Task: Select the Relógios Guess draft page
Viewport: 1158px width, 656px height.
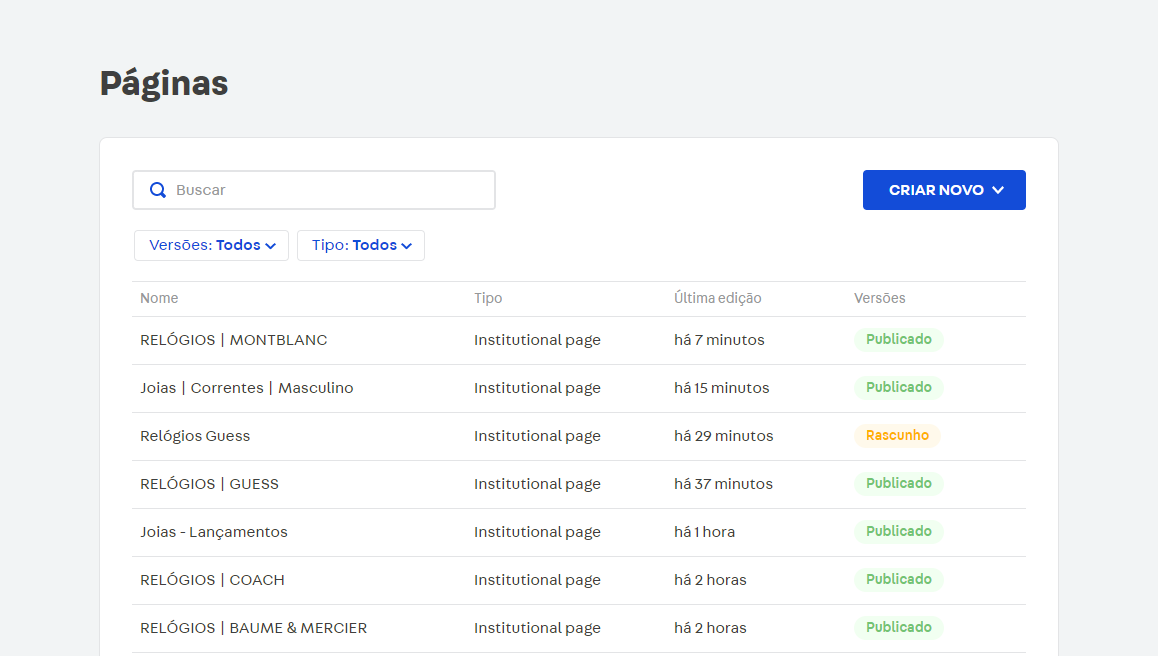Action: [x=195, y=436]
